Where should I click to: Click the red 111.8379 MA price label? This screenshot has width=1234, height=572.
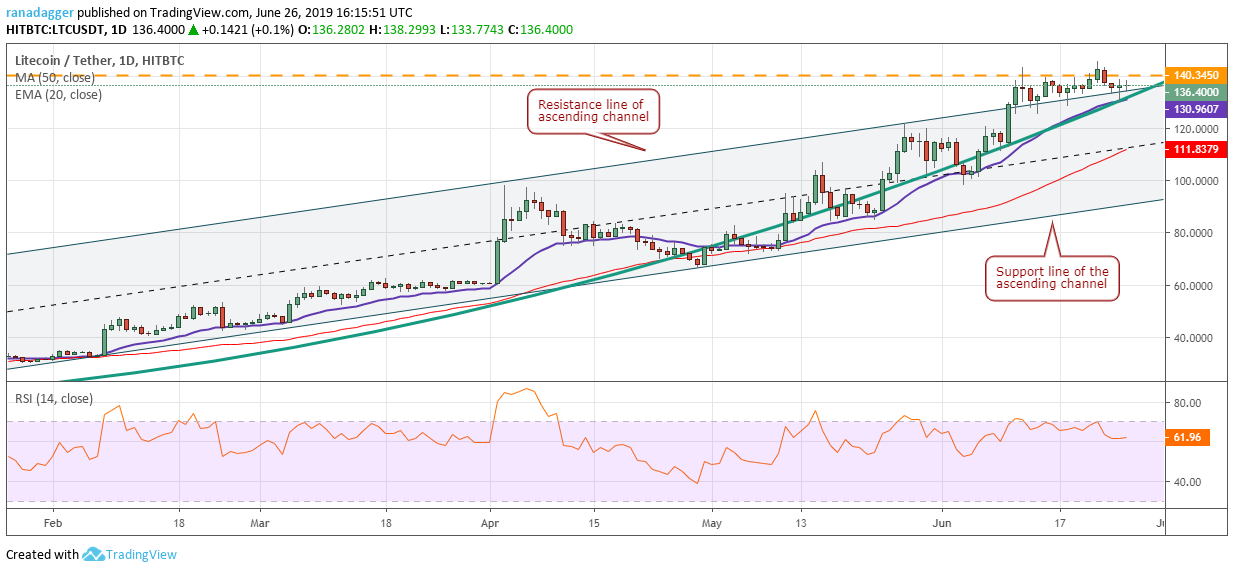[x=1196, y=148]
